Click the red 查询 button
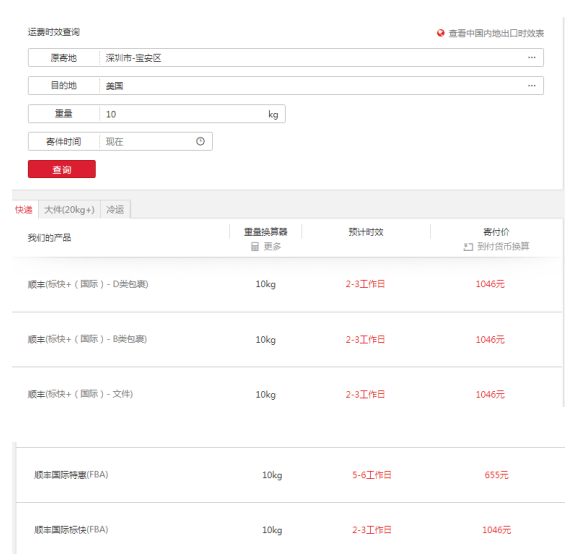 (x=62, y=169)
